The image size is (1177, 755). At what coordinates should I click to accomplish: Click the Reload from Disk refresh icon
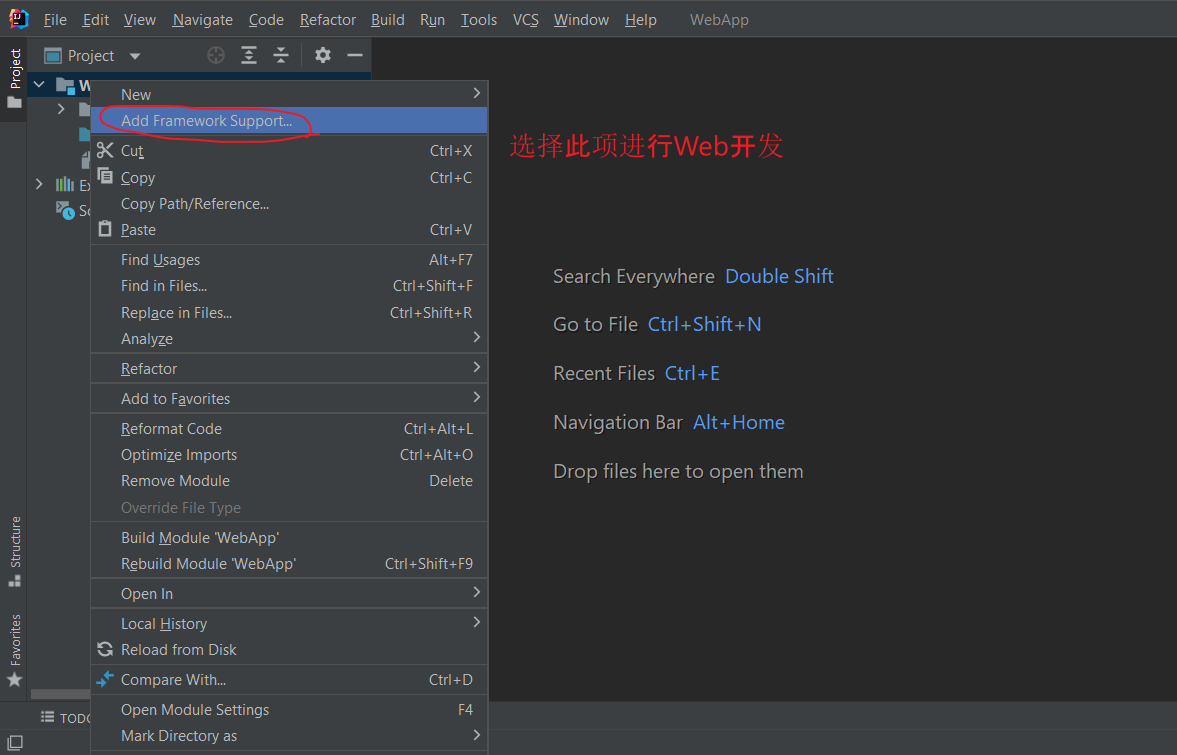[105, 649]
